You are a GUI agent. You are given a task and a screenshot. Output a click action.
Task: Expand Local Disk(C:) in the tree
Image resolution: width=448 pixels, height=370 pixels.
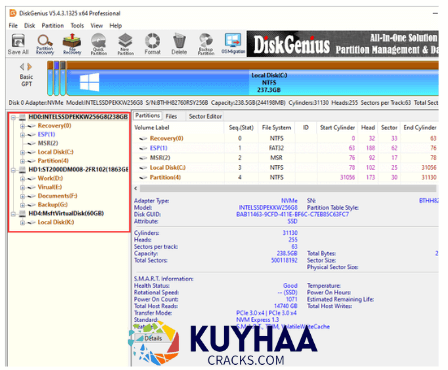[x=22, y=152]
